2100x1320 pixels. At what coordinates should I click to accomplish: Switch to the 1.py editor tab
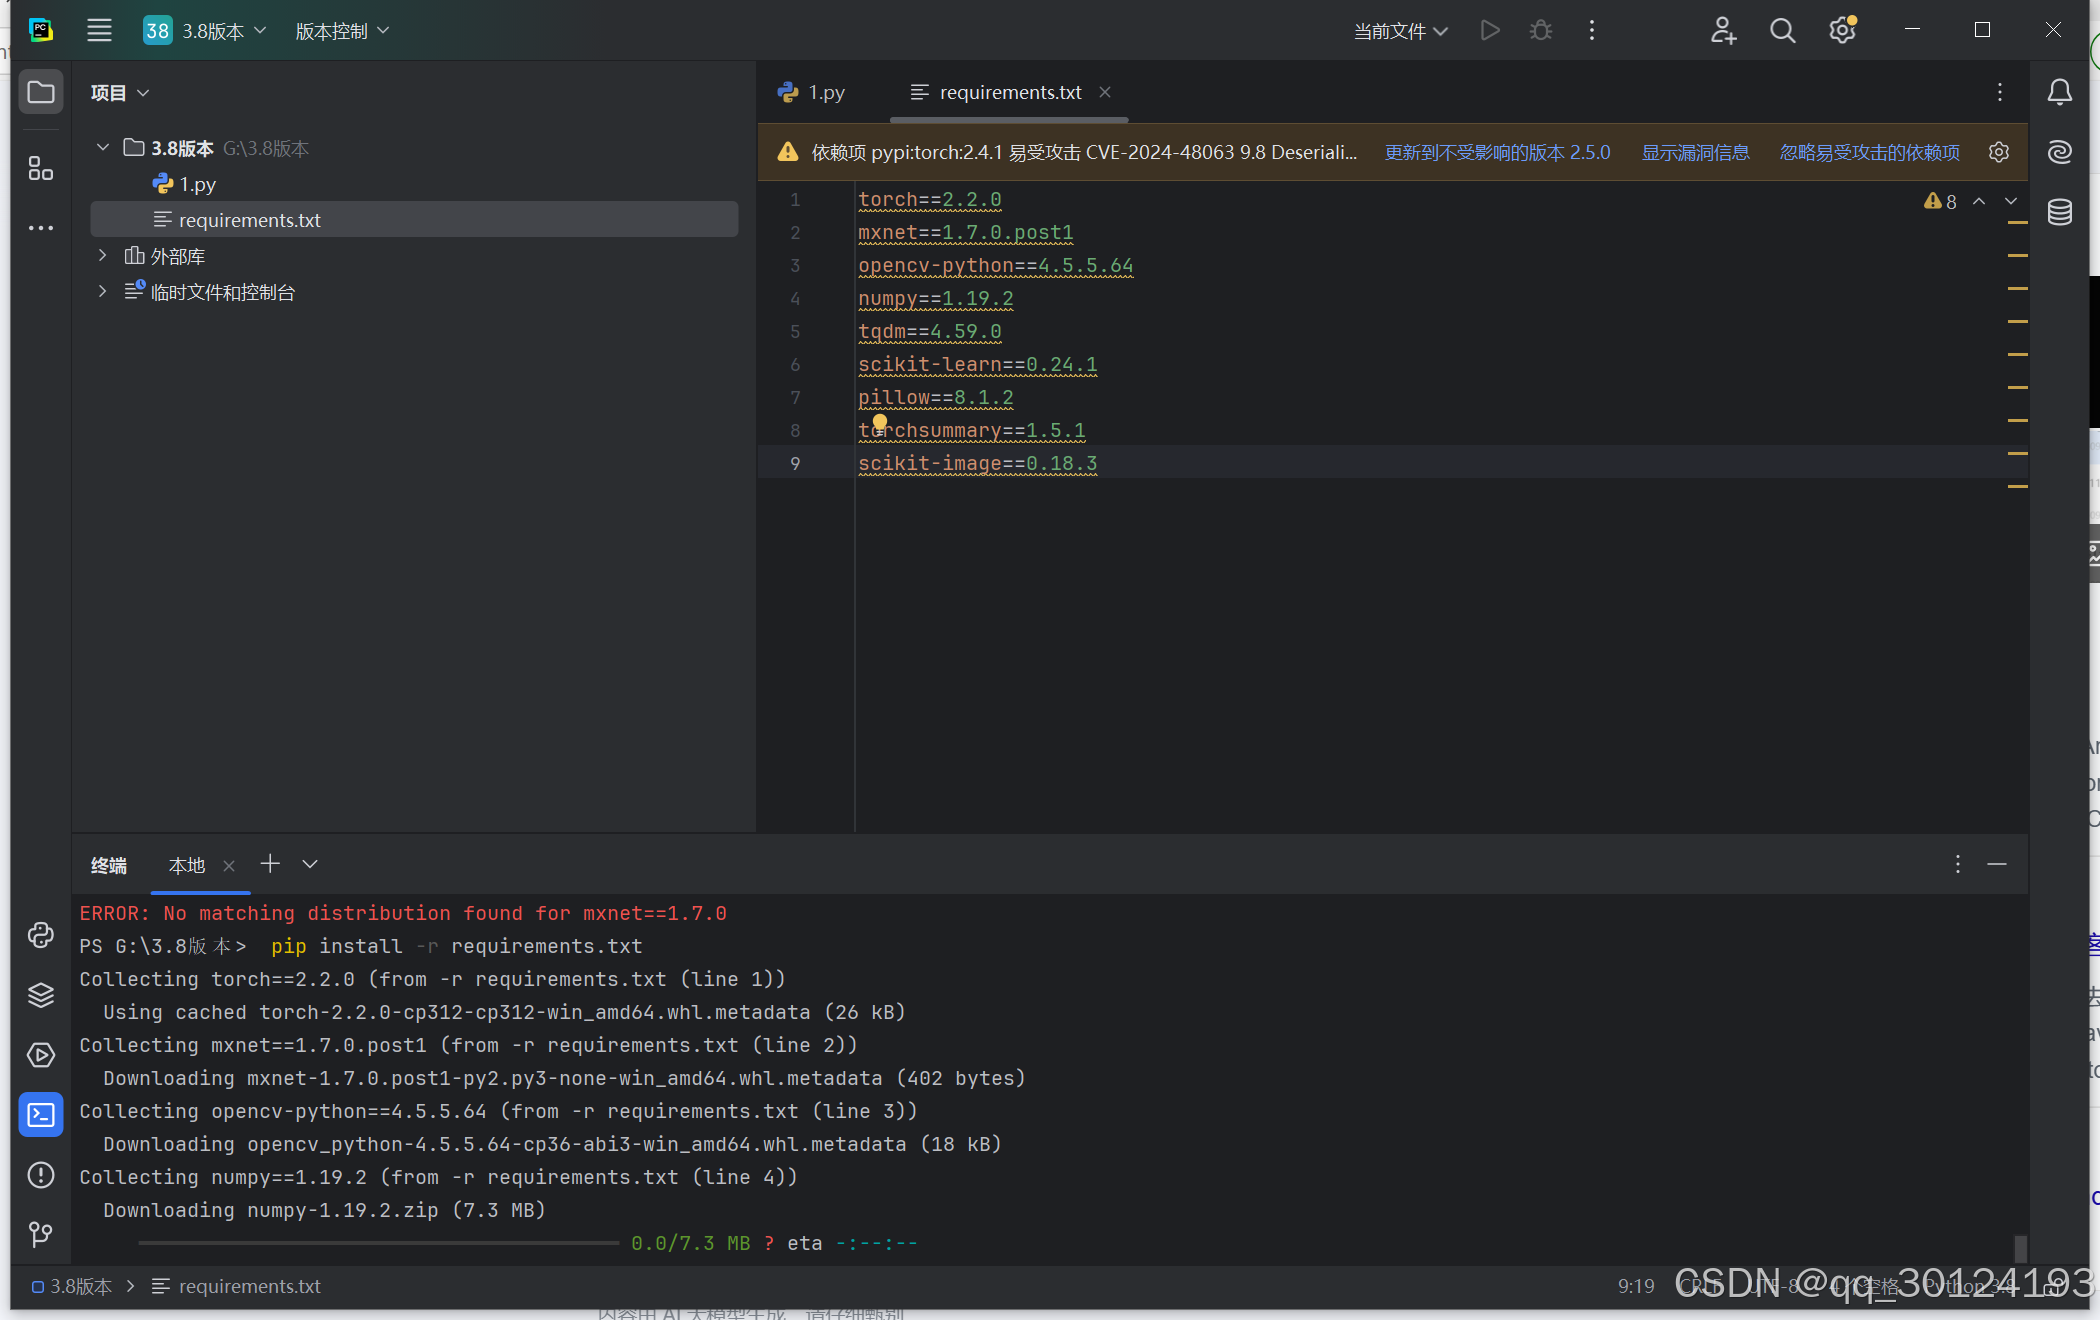click(x=811, y=92)
